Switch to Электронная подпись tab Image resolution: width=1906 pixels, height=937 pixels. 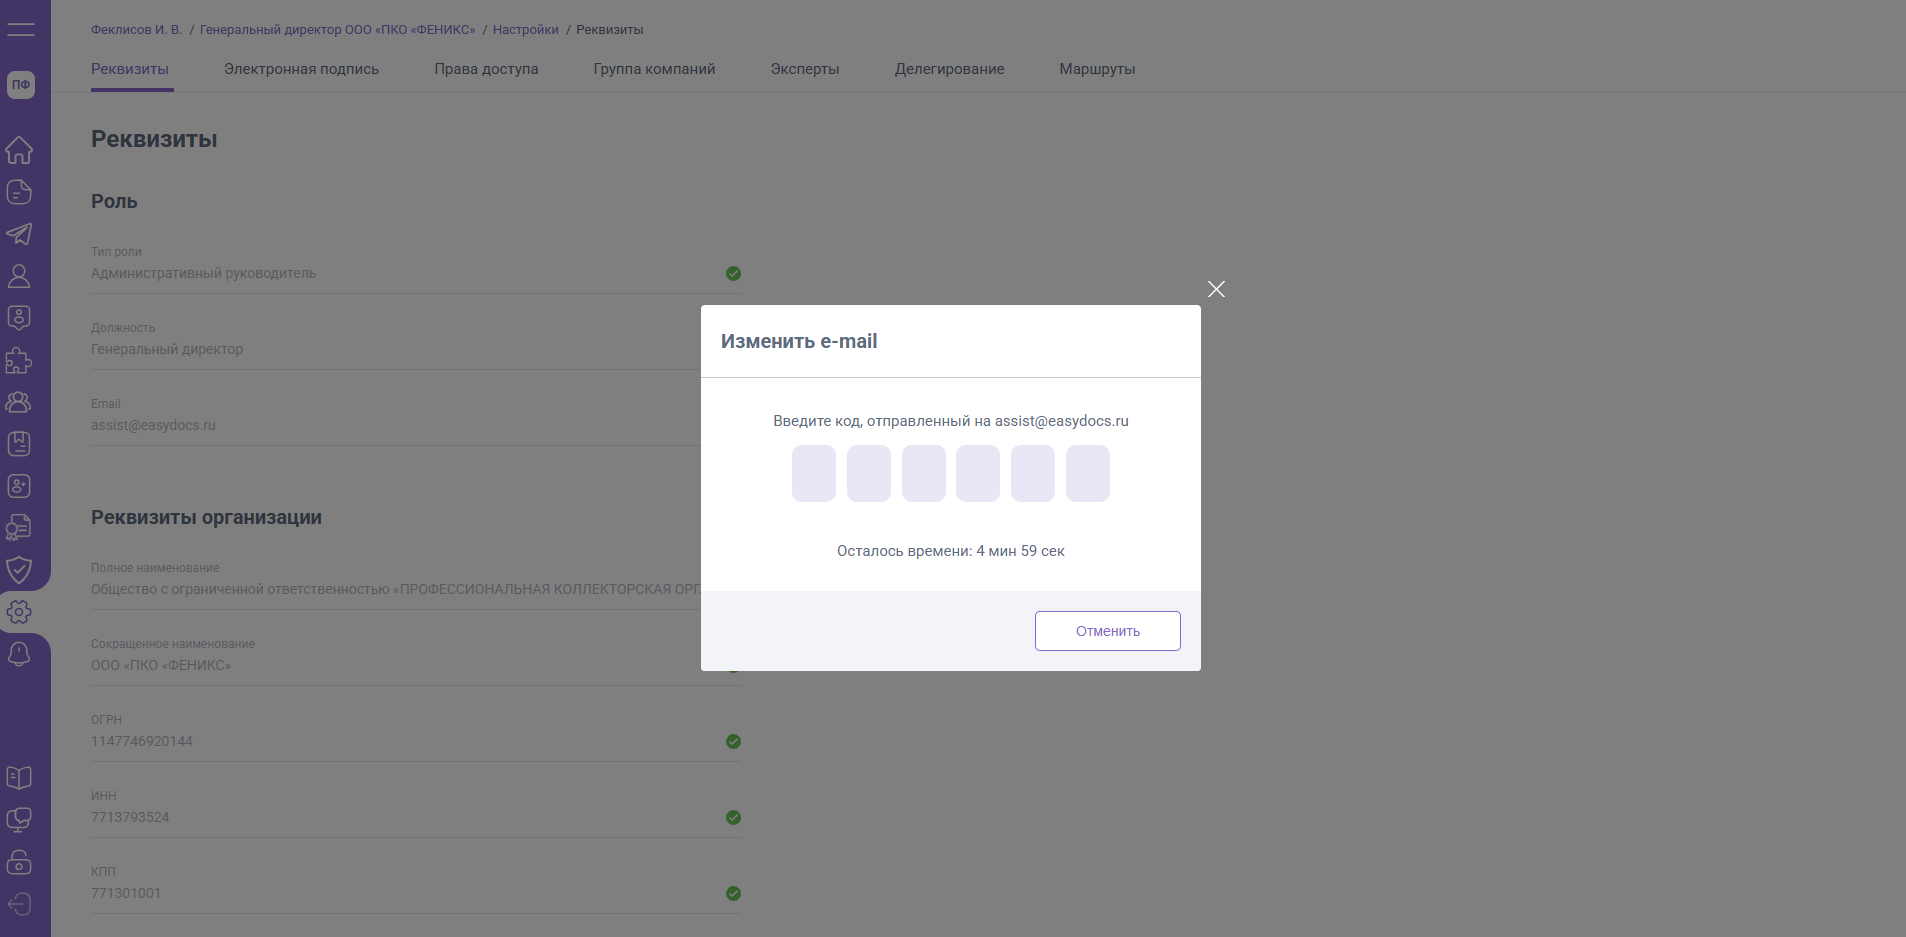301,69
